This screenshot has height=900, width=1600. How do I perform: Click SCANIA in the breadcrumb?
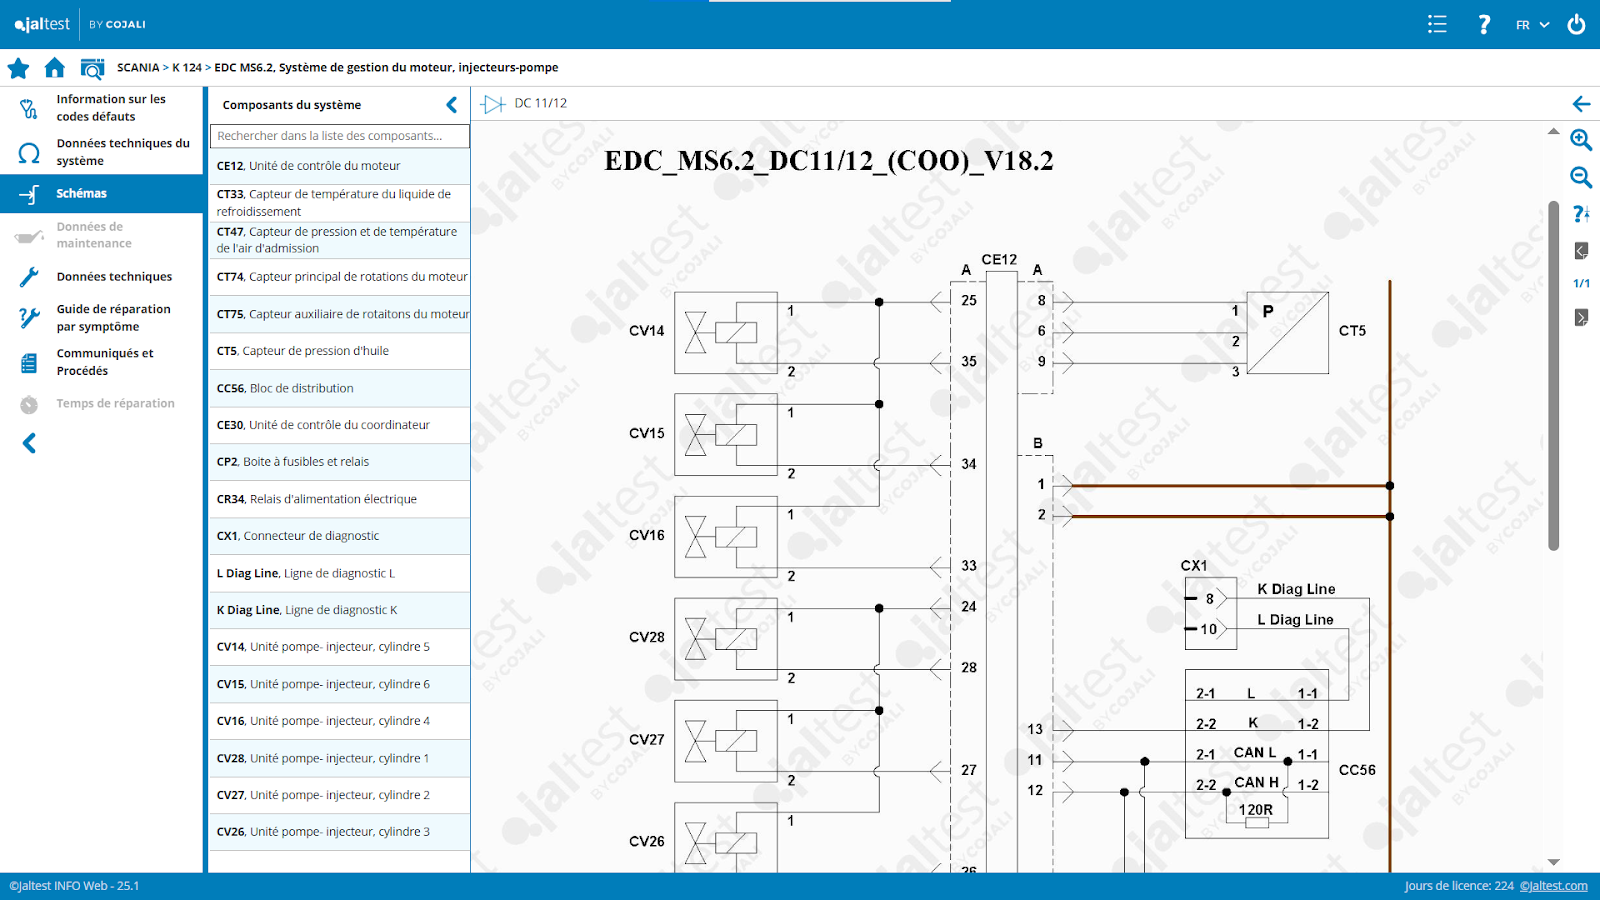pos(138,68)
